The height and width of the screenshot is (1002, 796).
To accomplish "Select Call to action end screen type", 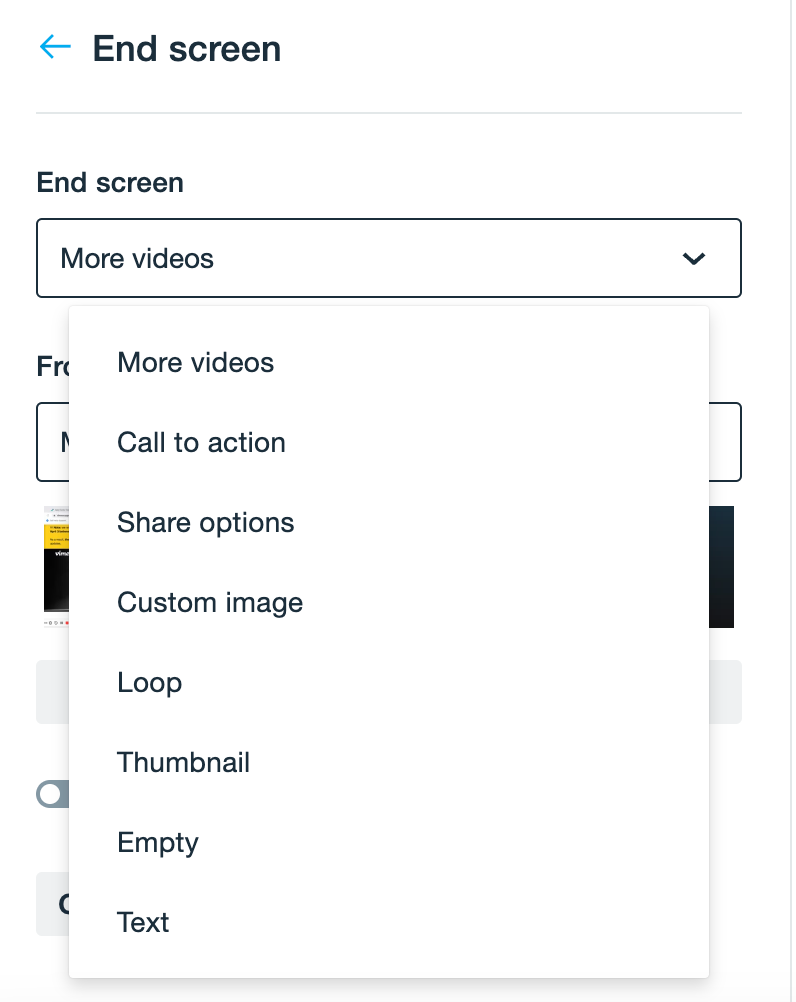I will [201, 442].
